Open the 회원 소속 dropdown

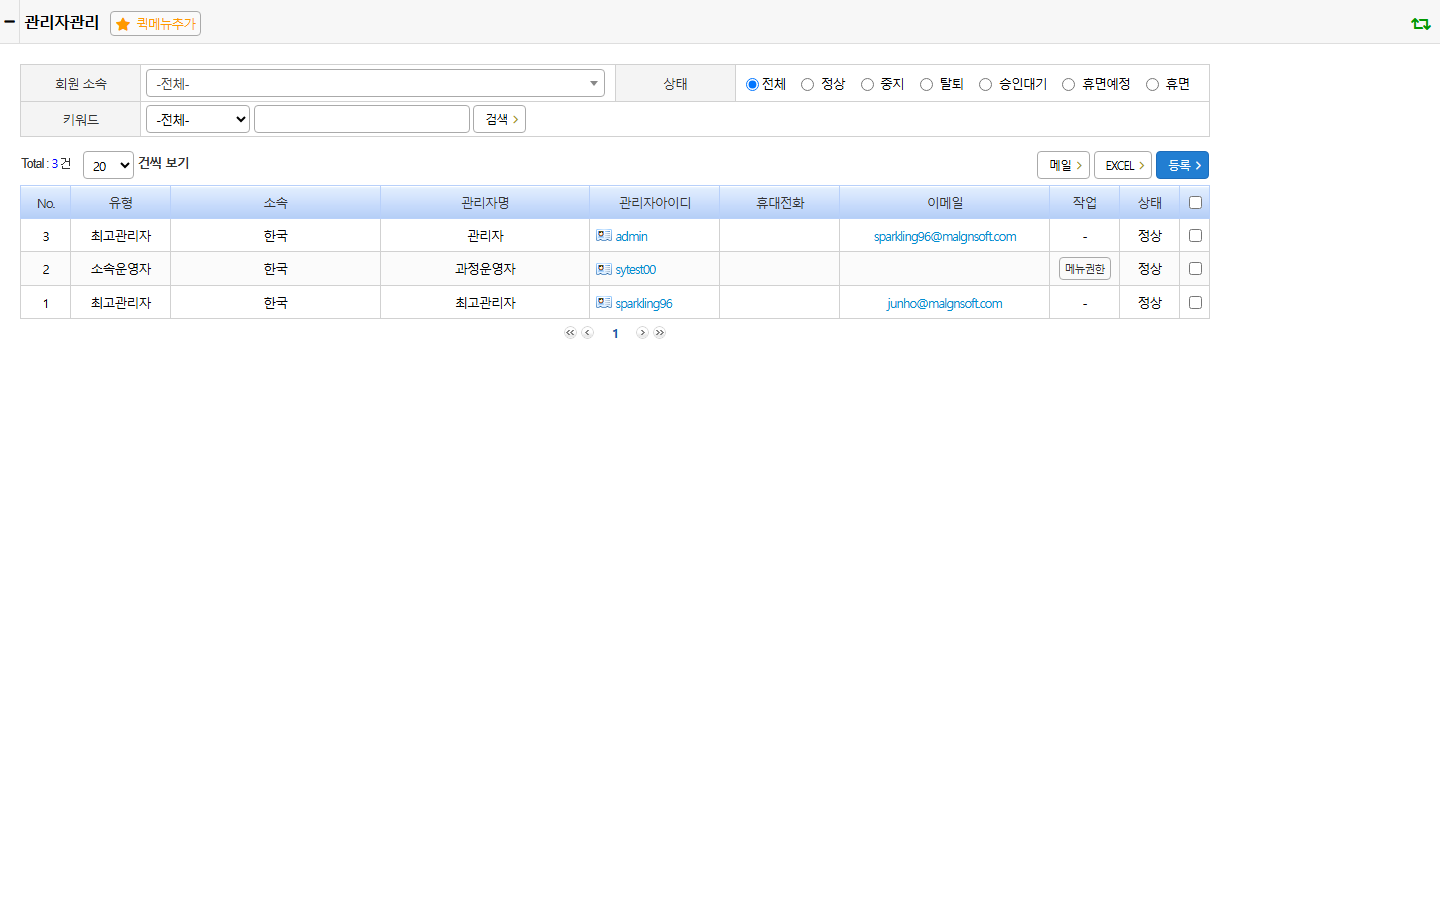pos(375,83)
